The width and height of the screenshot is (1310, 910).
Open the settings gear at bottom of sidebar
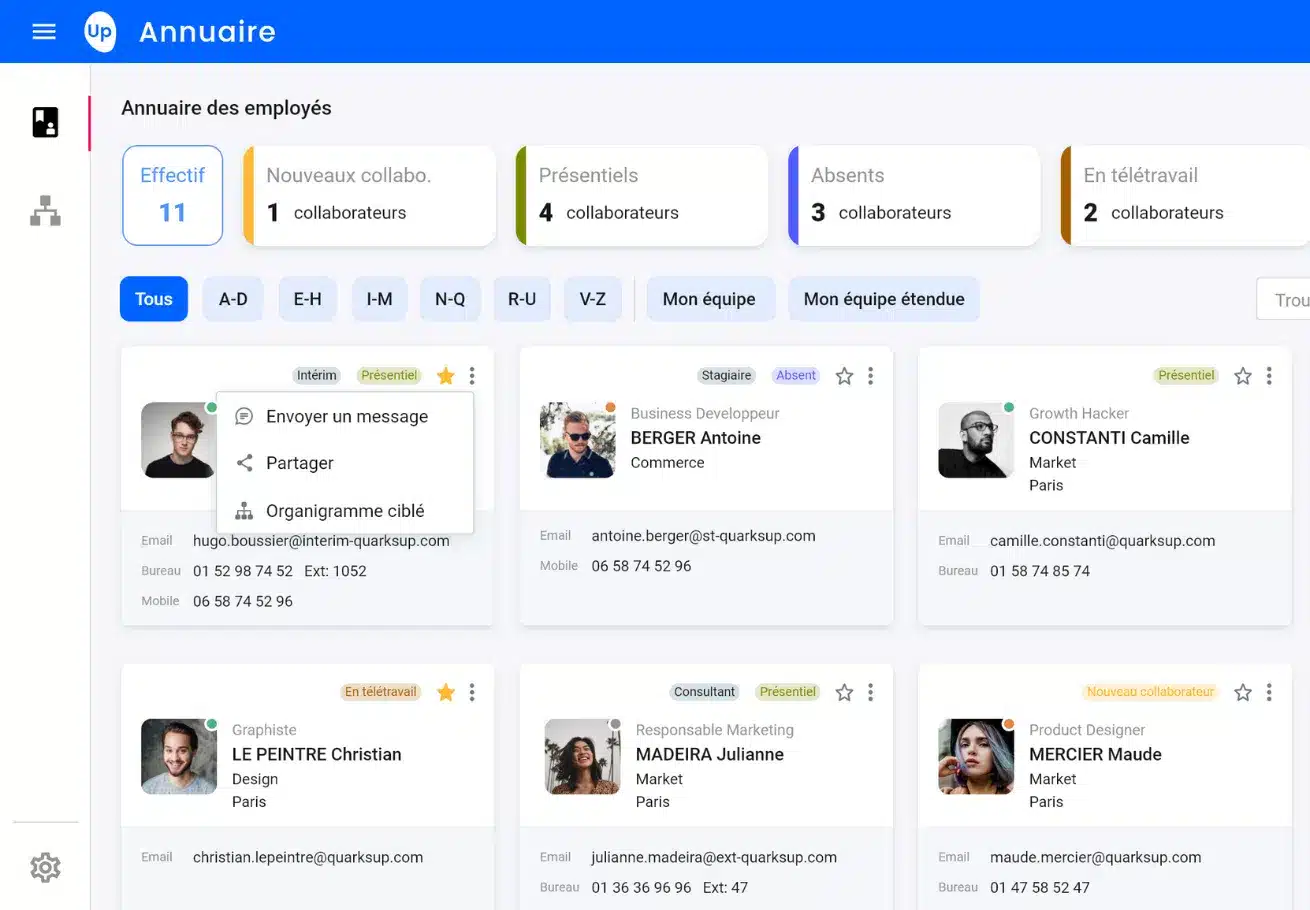[44, 868]
